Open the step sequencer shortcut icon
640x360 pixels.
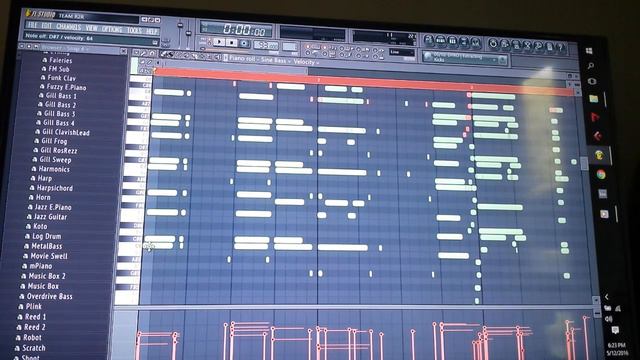pyautogui.click(x=440, y=41)
